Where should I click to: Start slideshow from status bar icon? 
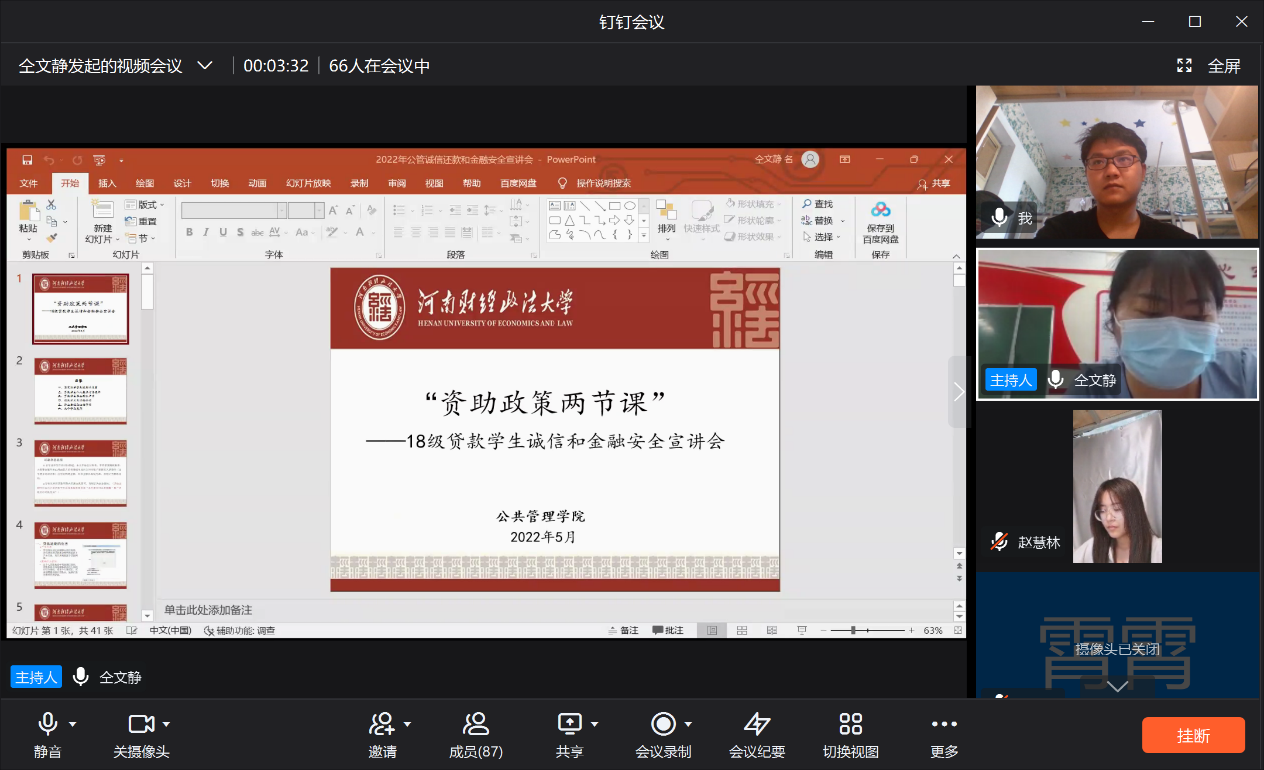tap(802, 631)
